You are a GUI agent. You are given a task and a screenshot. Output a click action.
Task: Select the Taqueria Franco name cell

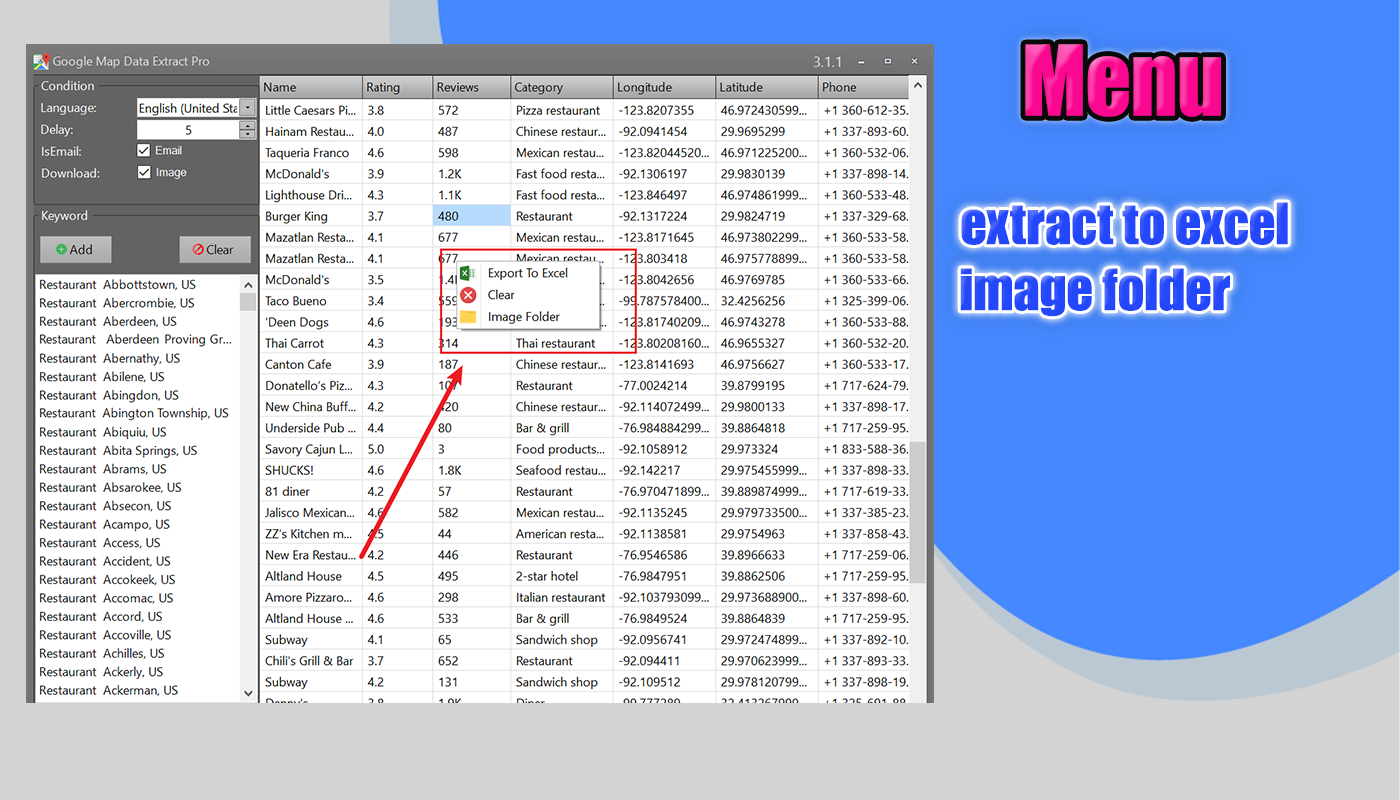(x=311, y=153)
